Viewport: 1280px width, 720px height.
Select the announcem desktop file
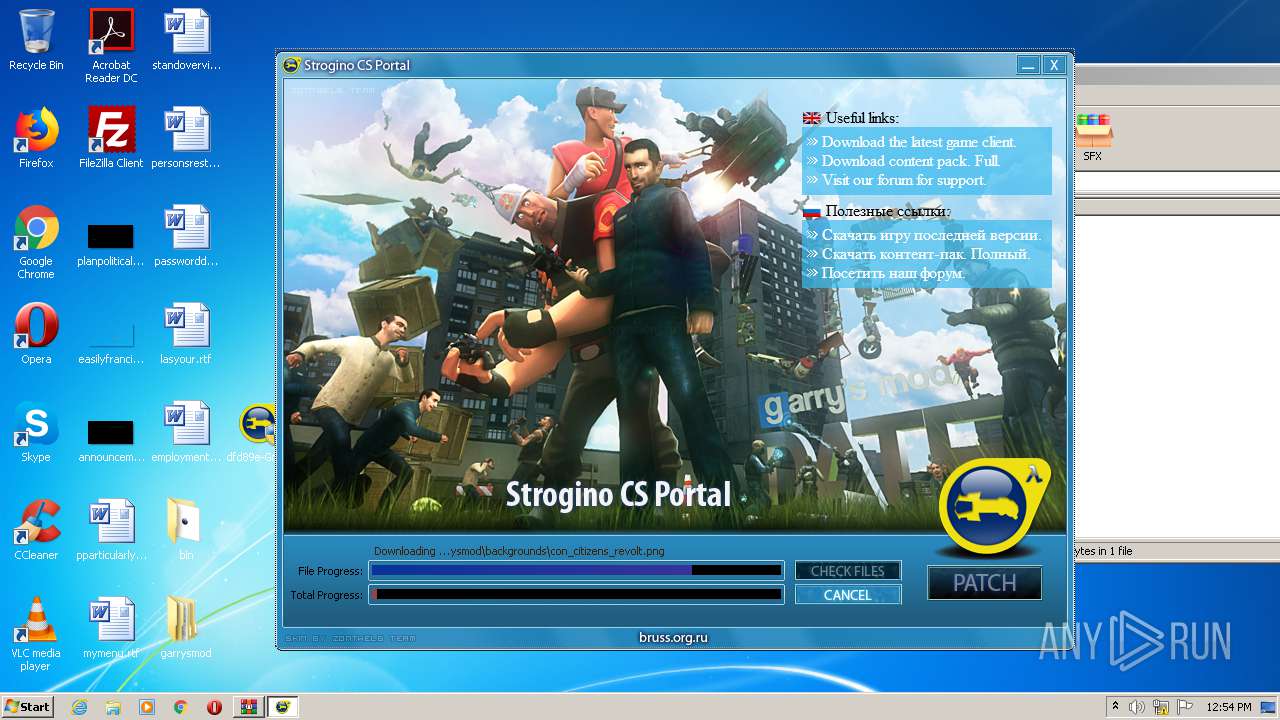coord(111,438)
